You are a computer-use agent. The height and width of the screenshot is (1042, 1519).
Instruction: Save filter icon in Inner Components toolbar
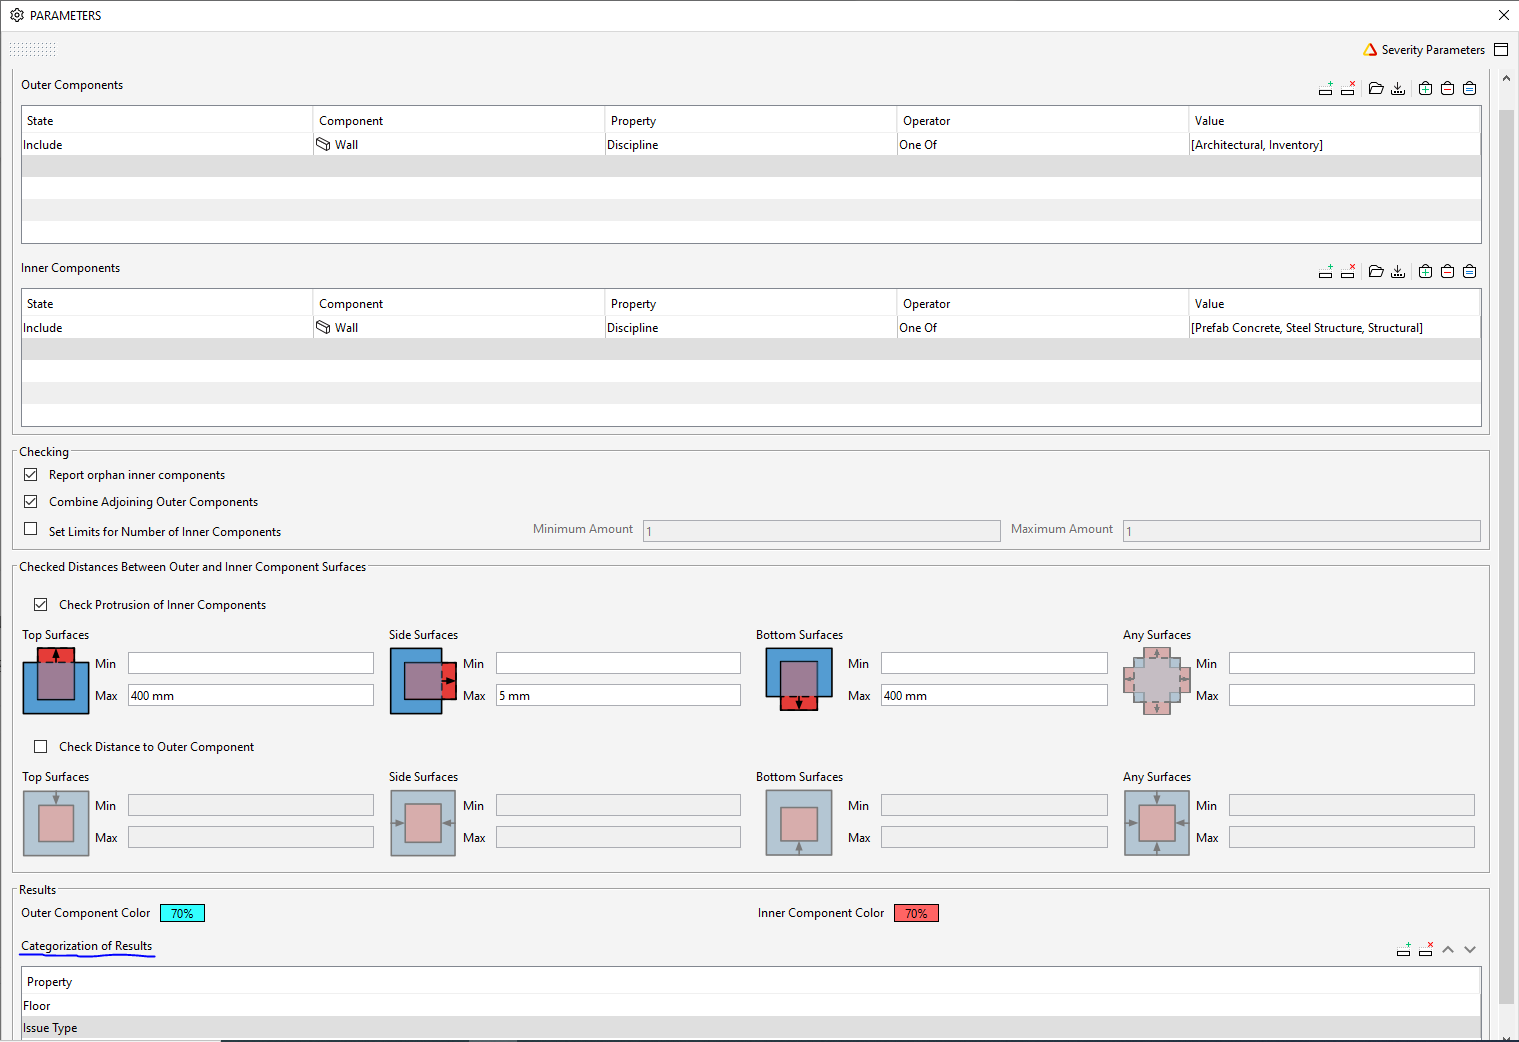(x=1398, y=272)
